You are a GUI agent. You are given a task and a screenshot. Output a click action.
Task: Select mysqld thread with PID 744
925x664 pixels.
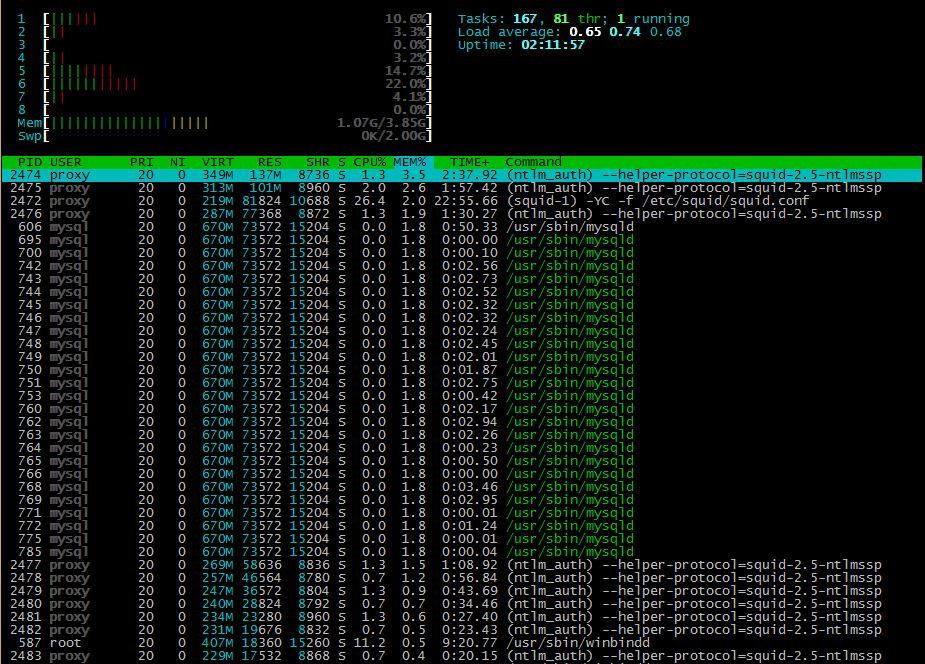coord(462,292)
